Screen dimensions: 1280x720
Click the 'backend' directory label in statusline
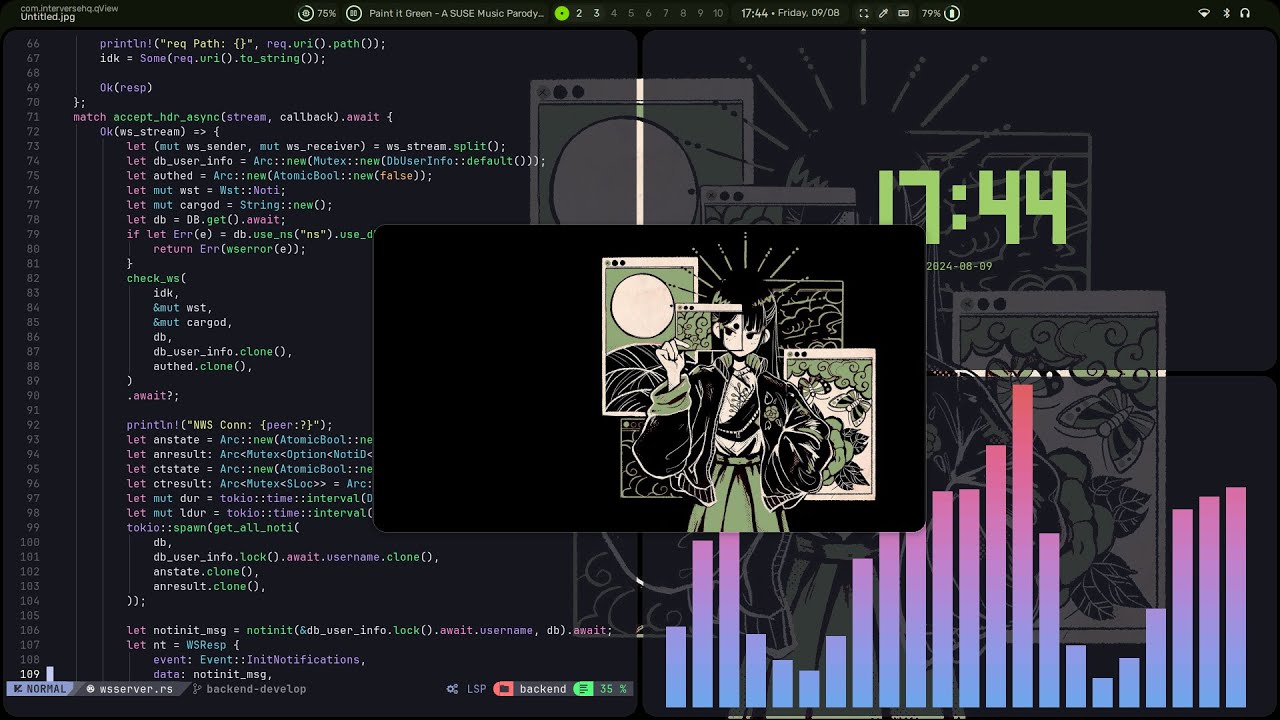click(x=543, y=689)
